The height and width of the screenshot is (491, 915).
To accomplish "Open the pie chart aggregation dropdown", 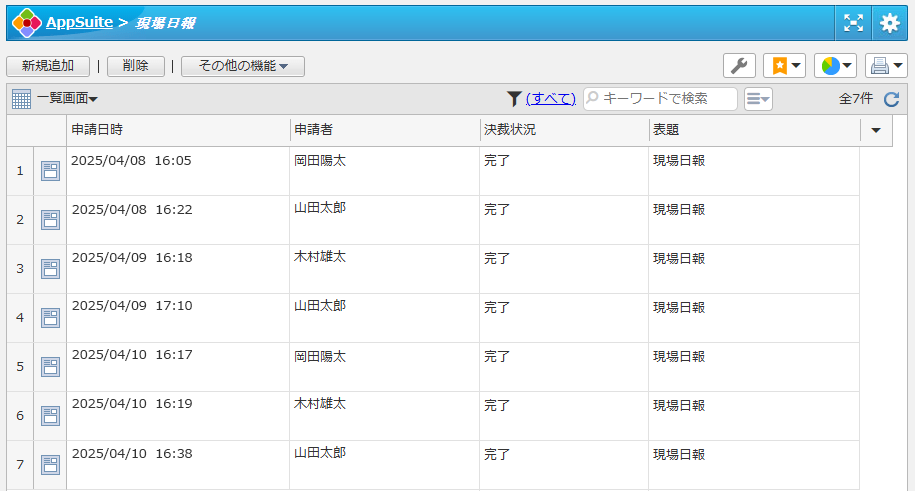I will click(x=835, y=66).
